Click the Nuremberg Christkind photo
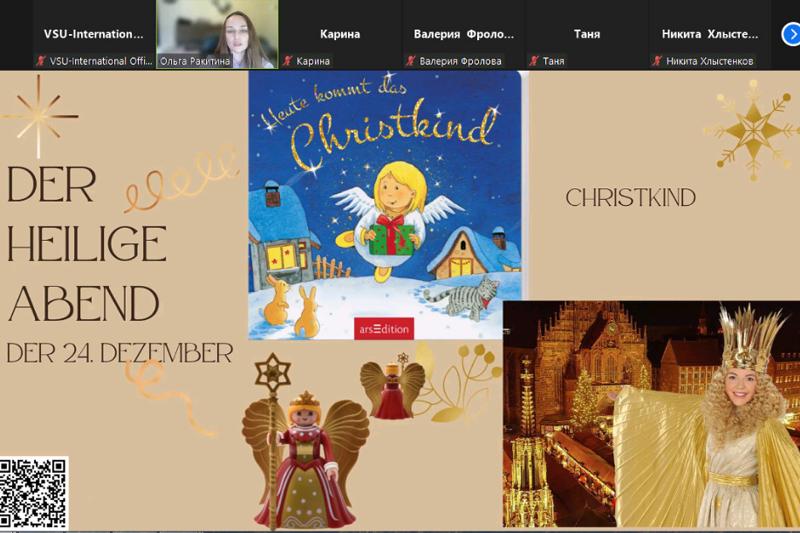Viewport: 800px width, 533px height. pos(651,414)
